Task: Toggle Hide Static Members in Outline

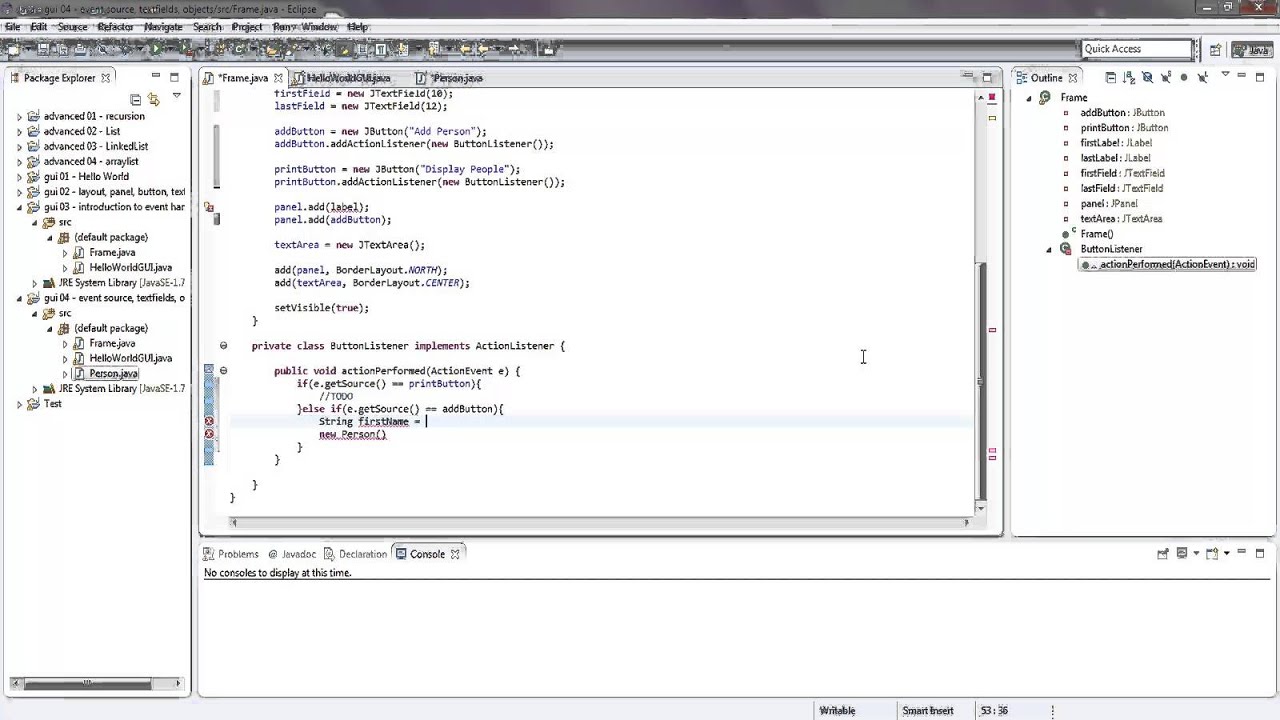Action: click(1165, 77)
